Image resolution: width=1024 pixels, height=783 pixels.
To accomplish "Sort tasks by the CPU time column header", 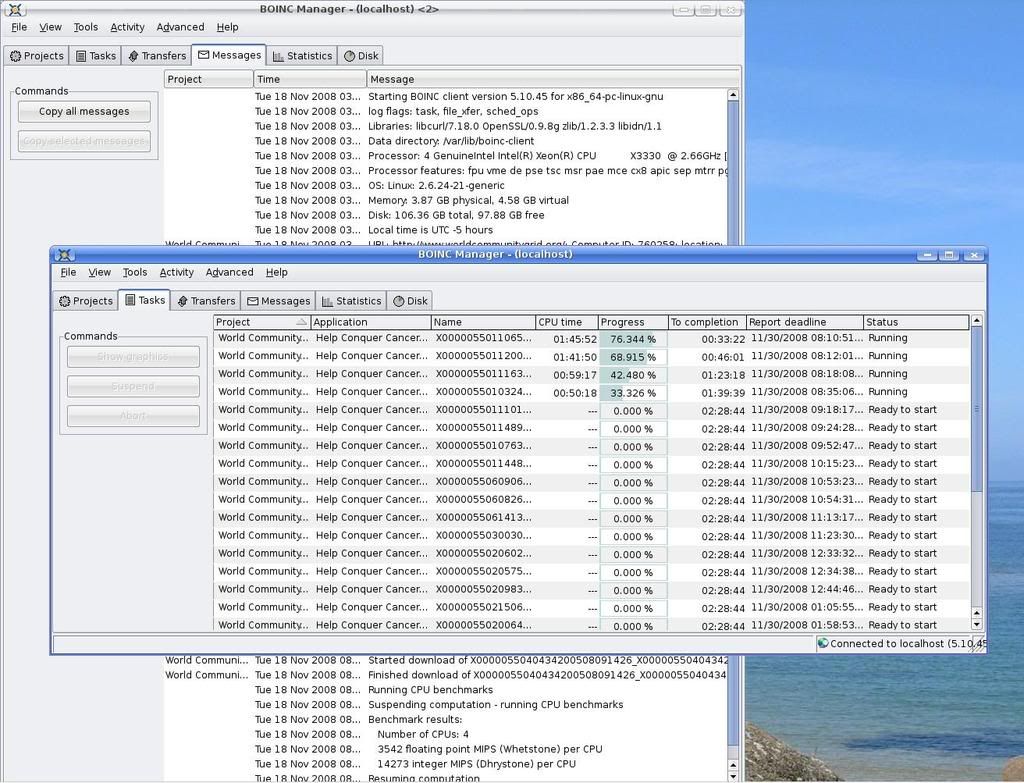I will coord(567,322).
